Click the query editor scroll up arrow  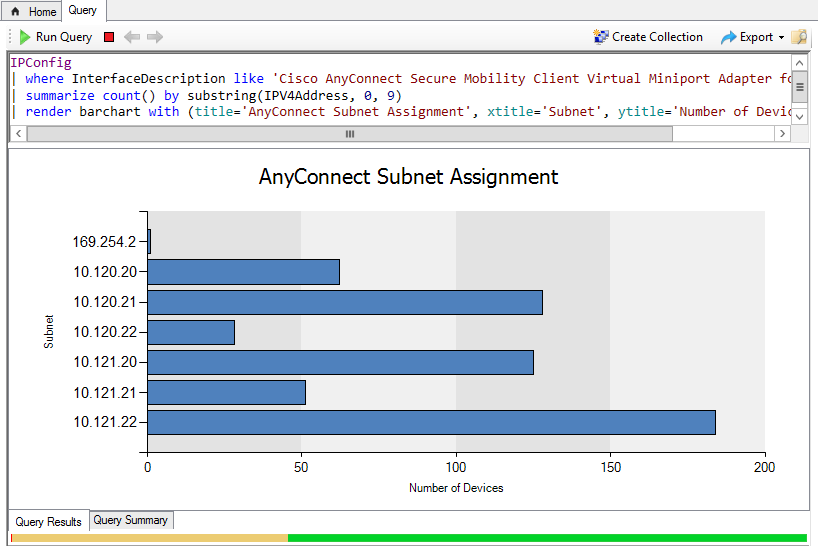799,64
